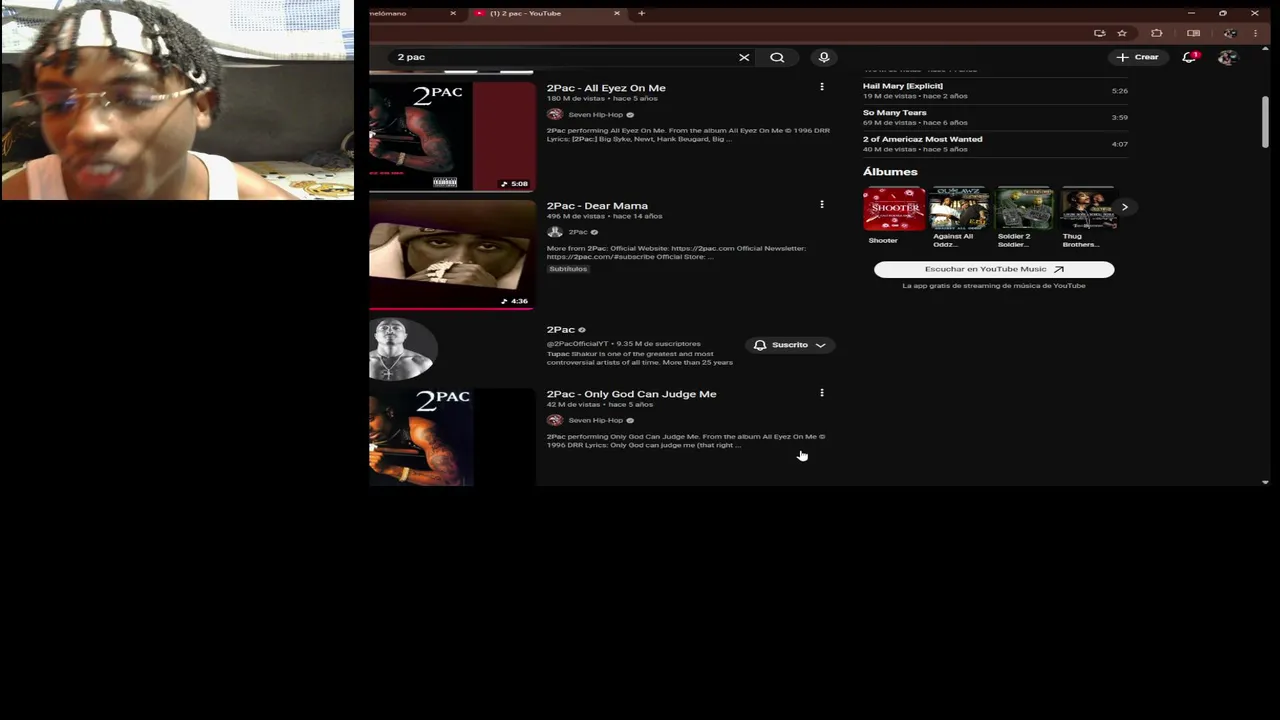Open 2Pac - Dear Mama title
Viewport: 1280px width, 720px height.
pyautogui.click(x=597, y=206)
